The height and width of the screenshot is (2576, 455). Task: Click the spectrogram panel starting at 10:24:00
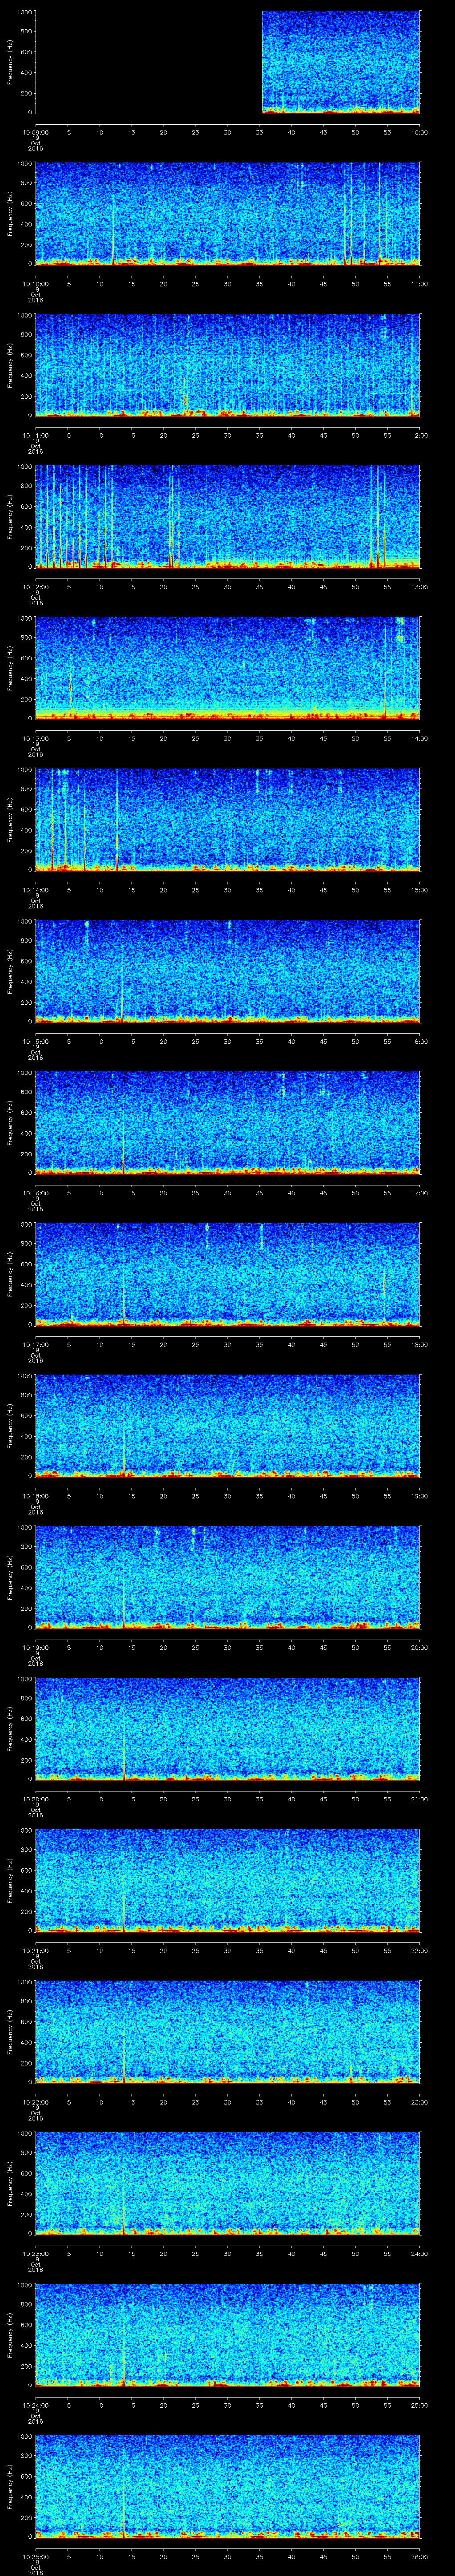228,2335
